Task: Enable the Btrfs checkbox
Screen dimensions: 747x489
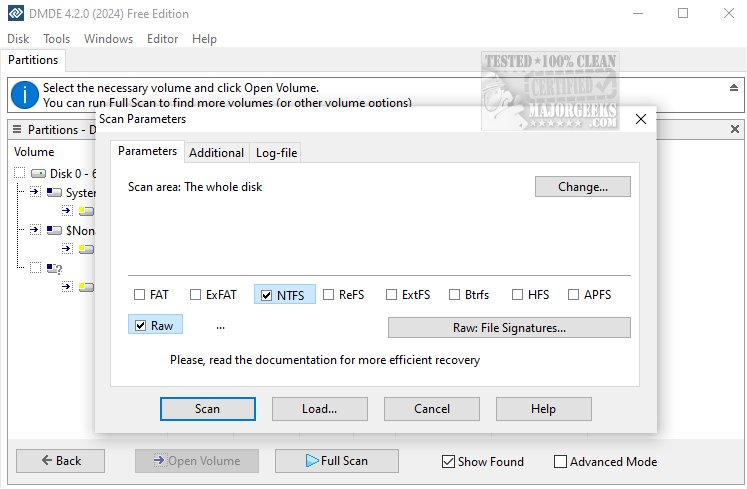Action: 454,295
